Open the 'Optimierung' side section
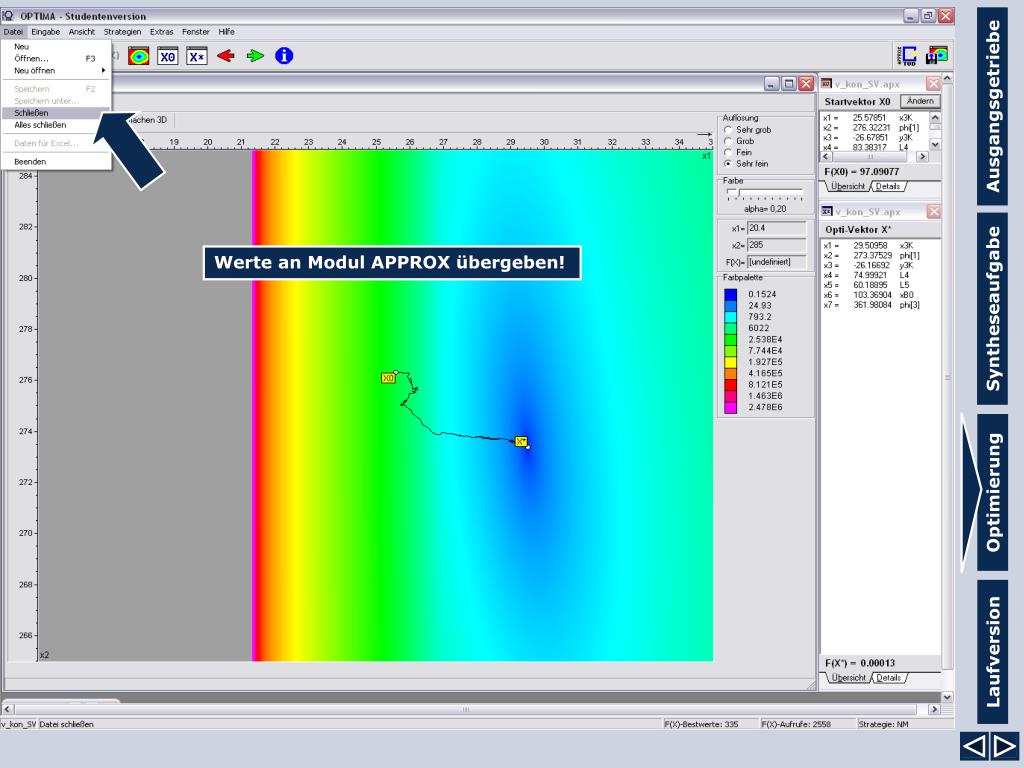 (x=993, y=492)
